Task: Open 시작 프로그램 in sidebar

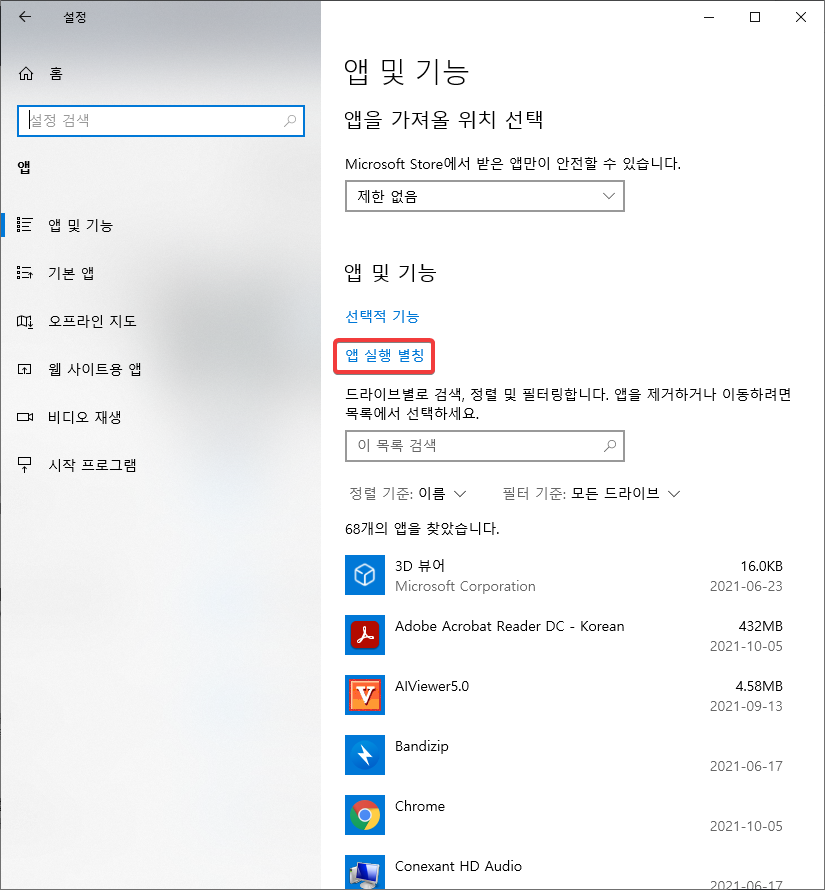Action: [x=93, y=465]
